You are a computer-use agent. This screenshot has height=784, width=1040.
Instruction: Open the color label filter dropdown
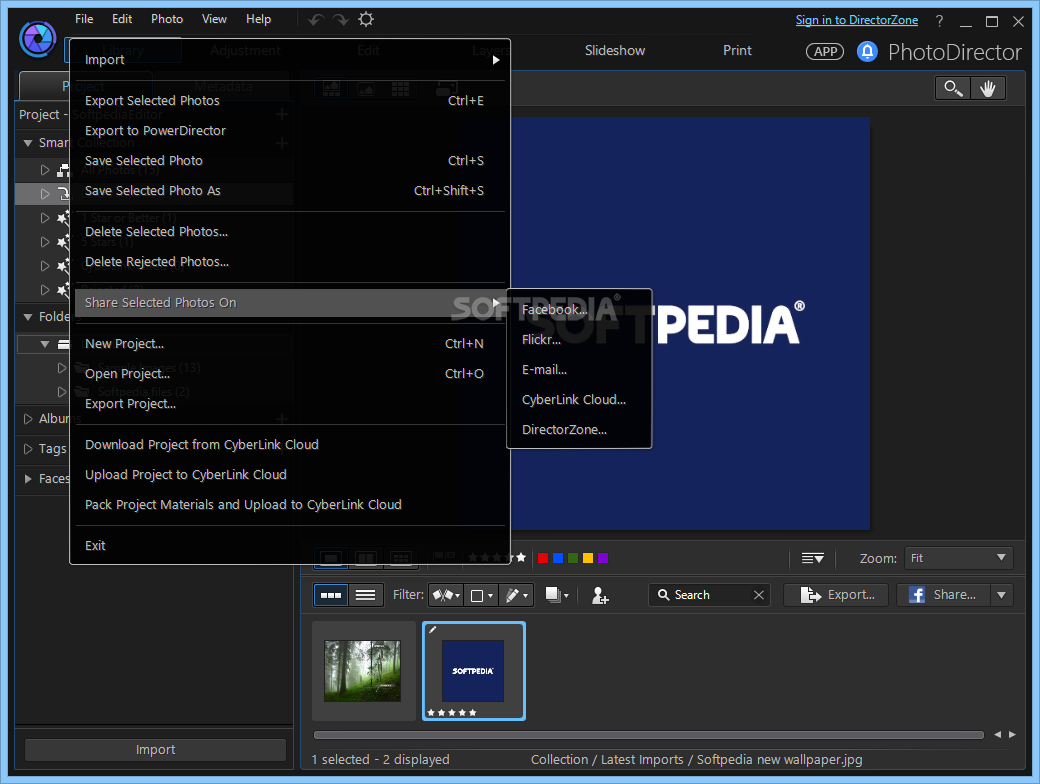coord(481,595)
